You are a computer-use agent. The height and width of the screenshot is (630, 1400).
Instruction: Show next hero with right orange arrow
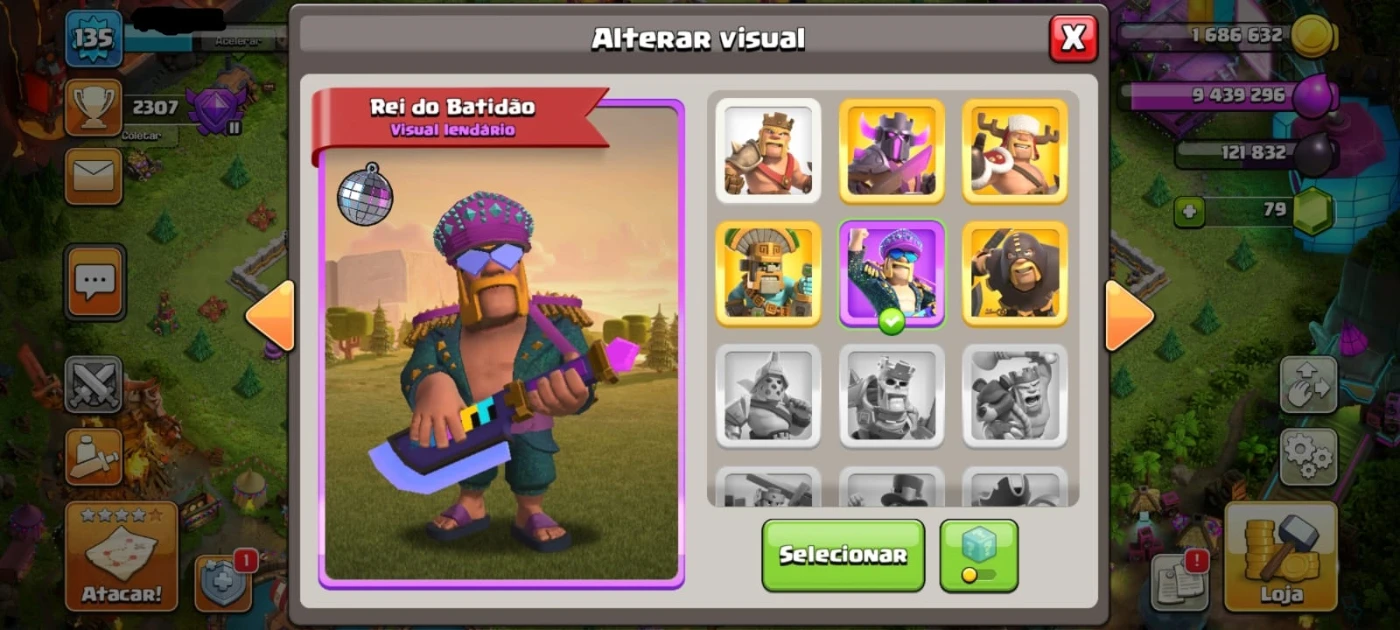pyautogui.click(x=1129, y=316)
